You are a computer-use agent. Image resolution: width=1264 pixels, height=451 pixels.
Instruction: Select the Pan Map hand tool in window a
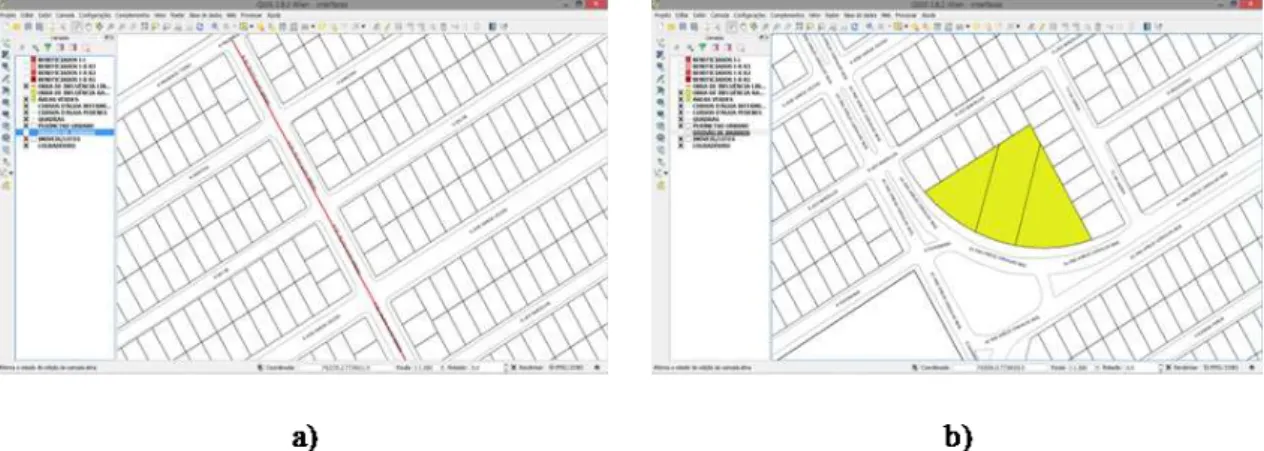87,26
